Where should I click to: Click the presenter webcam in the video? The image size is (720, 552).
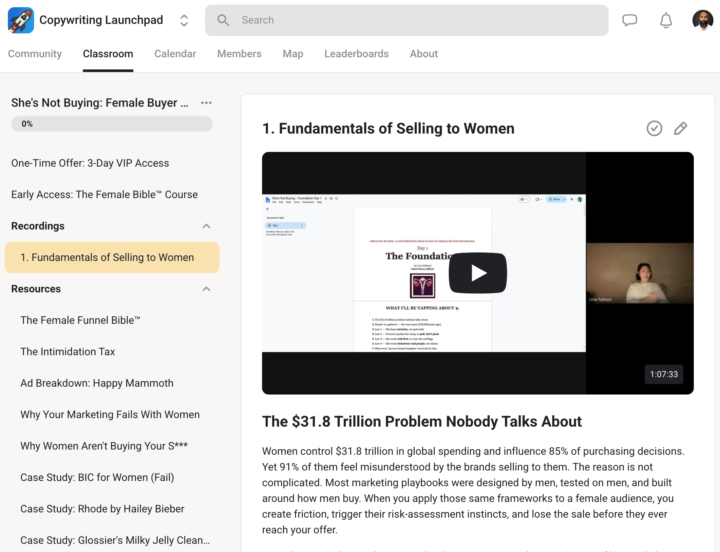click(x=640, y=273)
